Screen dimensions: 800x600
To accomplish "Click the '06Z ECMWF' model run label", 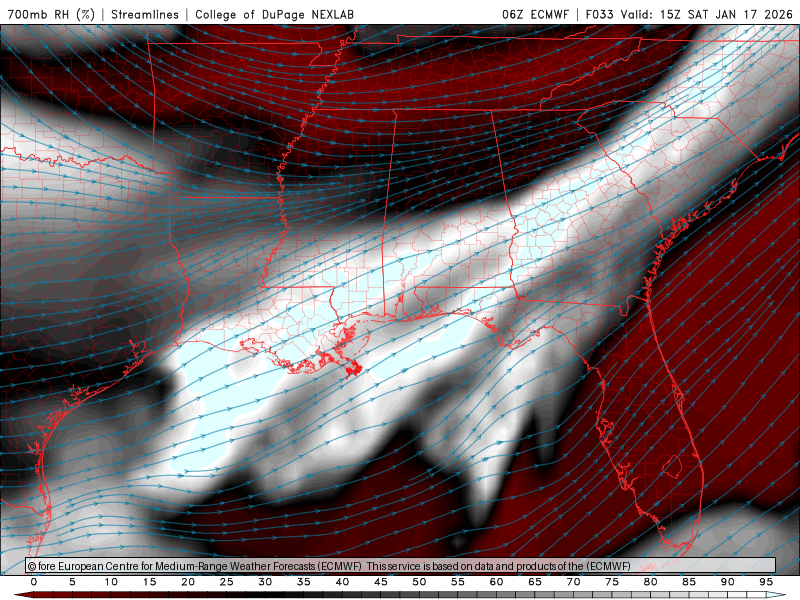I will (x=535, y=14).
